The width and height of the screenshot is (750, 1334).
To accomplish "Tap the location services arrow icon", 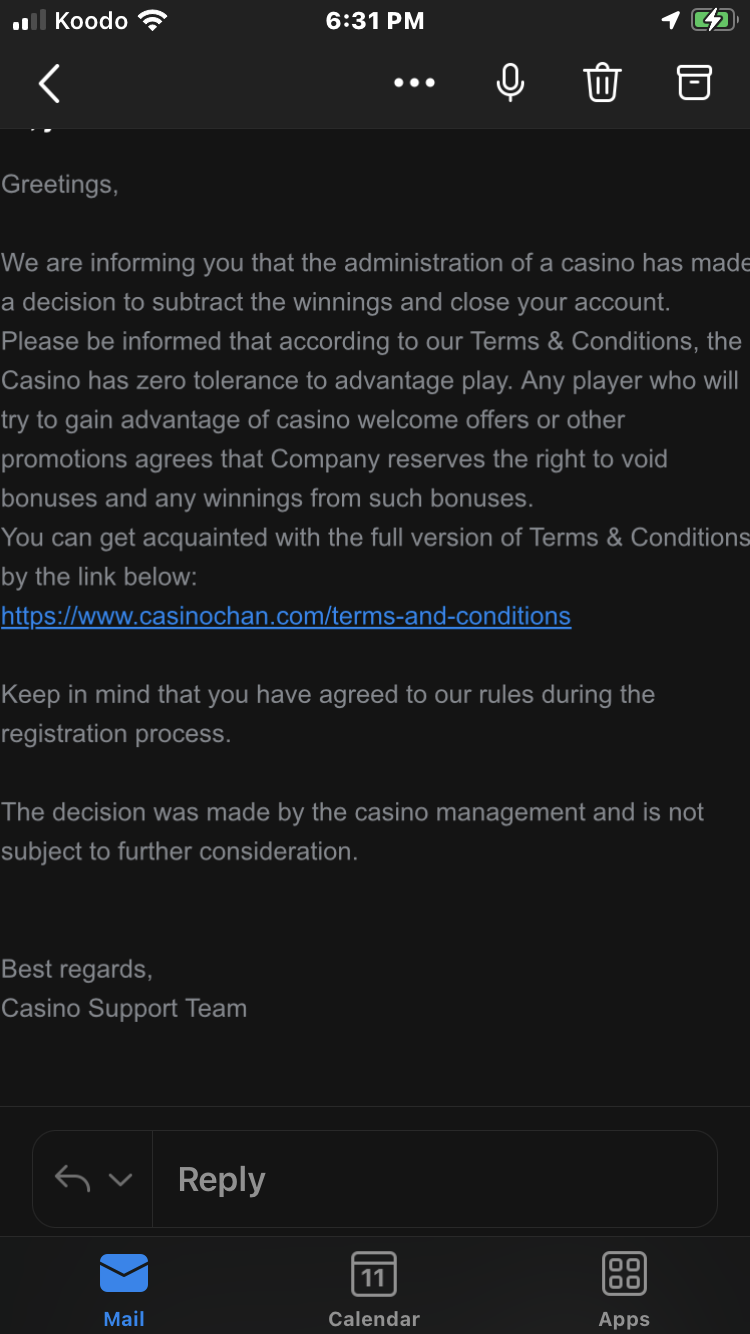I will coord(670,21).
